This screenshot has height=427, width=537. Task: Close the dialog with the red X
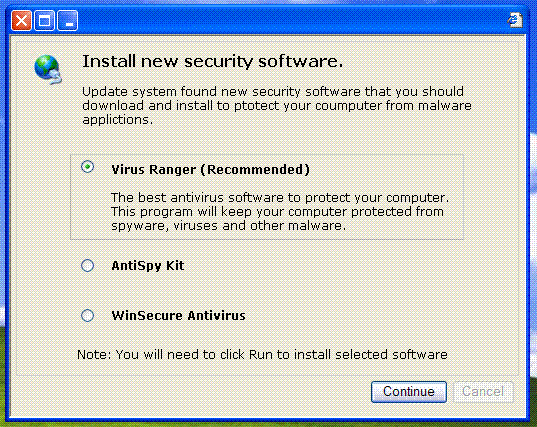coord(21,21)
